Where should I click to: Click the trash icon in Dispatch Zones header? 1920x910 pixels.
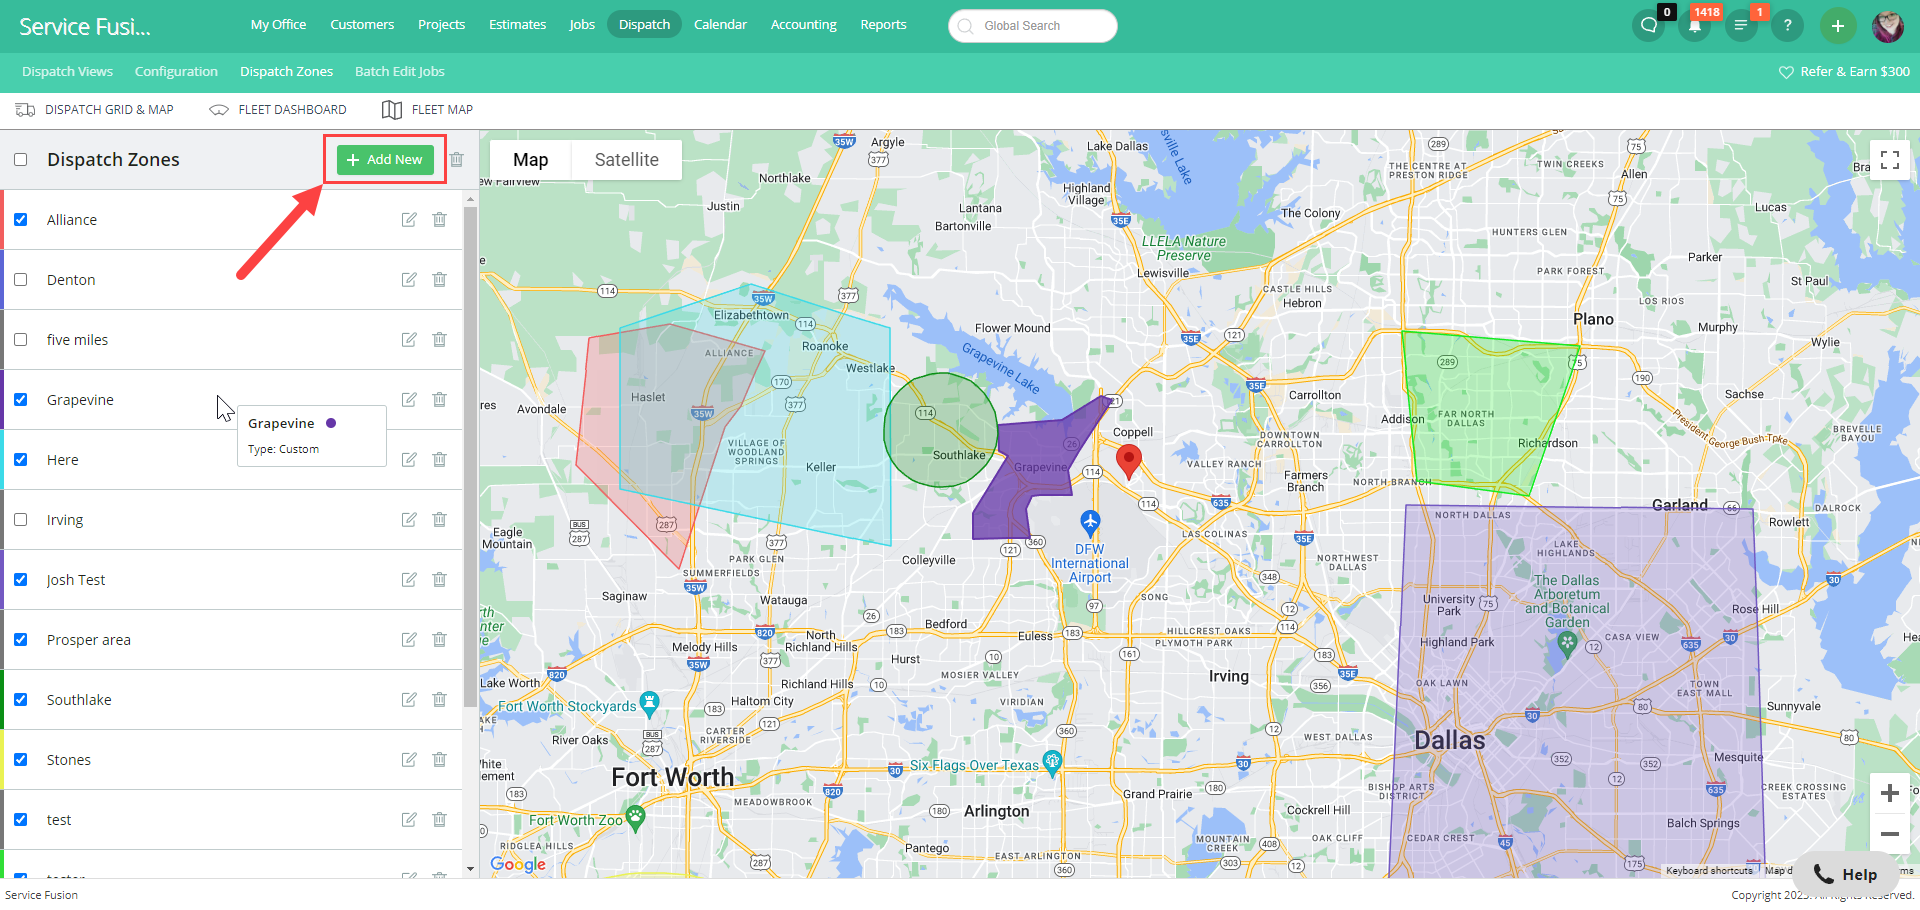[457, 160]
